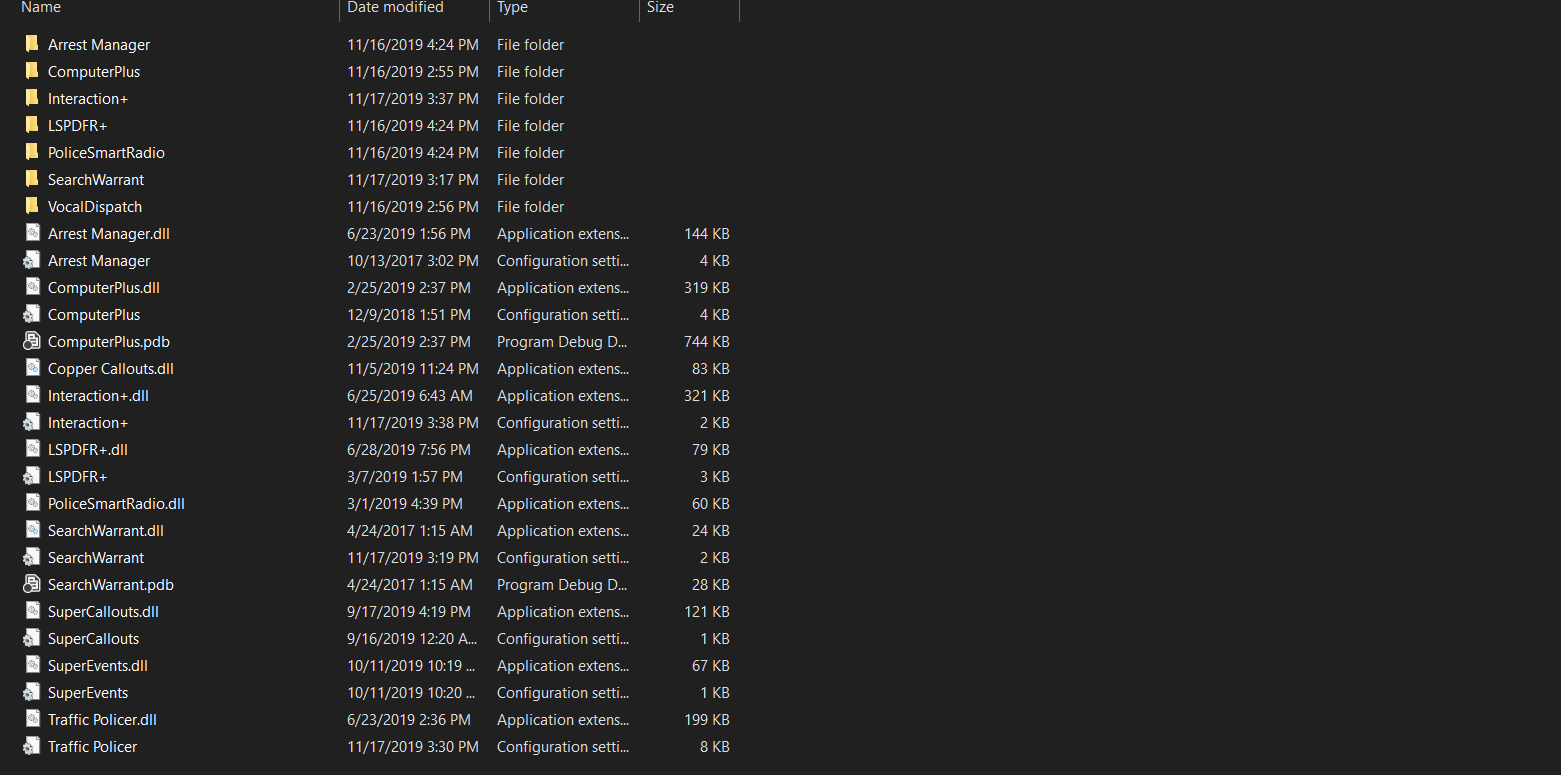The width and height of the screenshot is (1561, 775).
Task: Select the "8 KB" size value
Action: coord(715,746)
